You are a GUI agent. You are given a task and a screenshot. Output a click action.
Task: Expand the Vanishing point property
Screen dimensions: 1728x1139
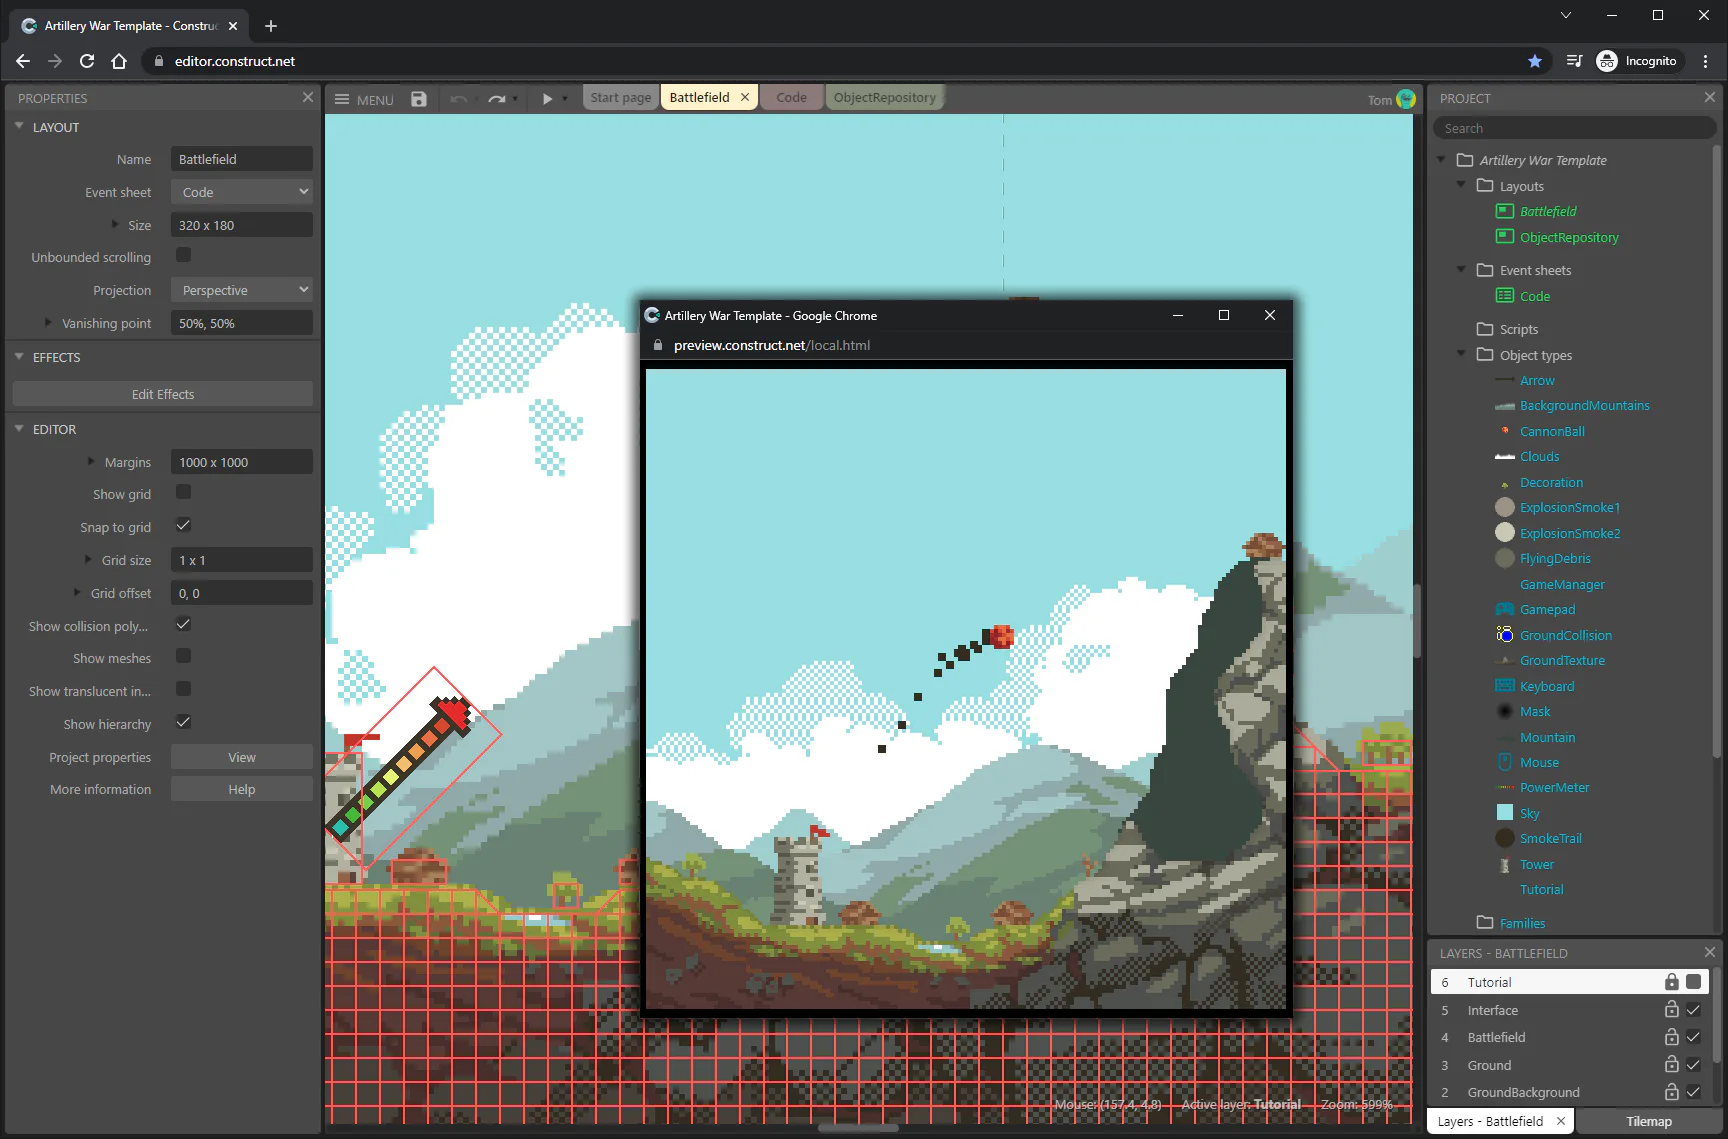coord(48,323)
